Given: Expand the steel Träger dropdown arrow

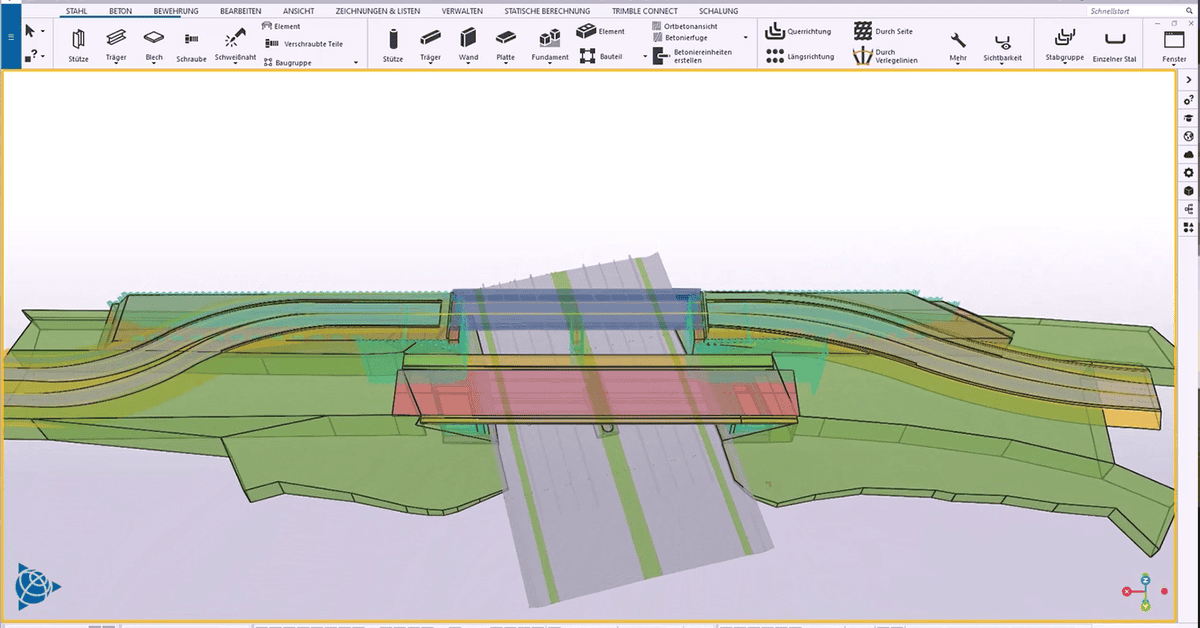Looking at the screenshot, I should (116, 66).
